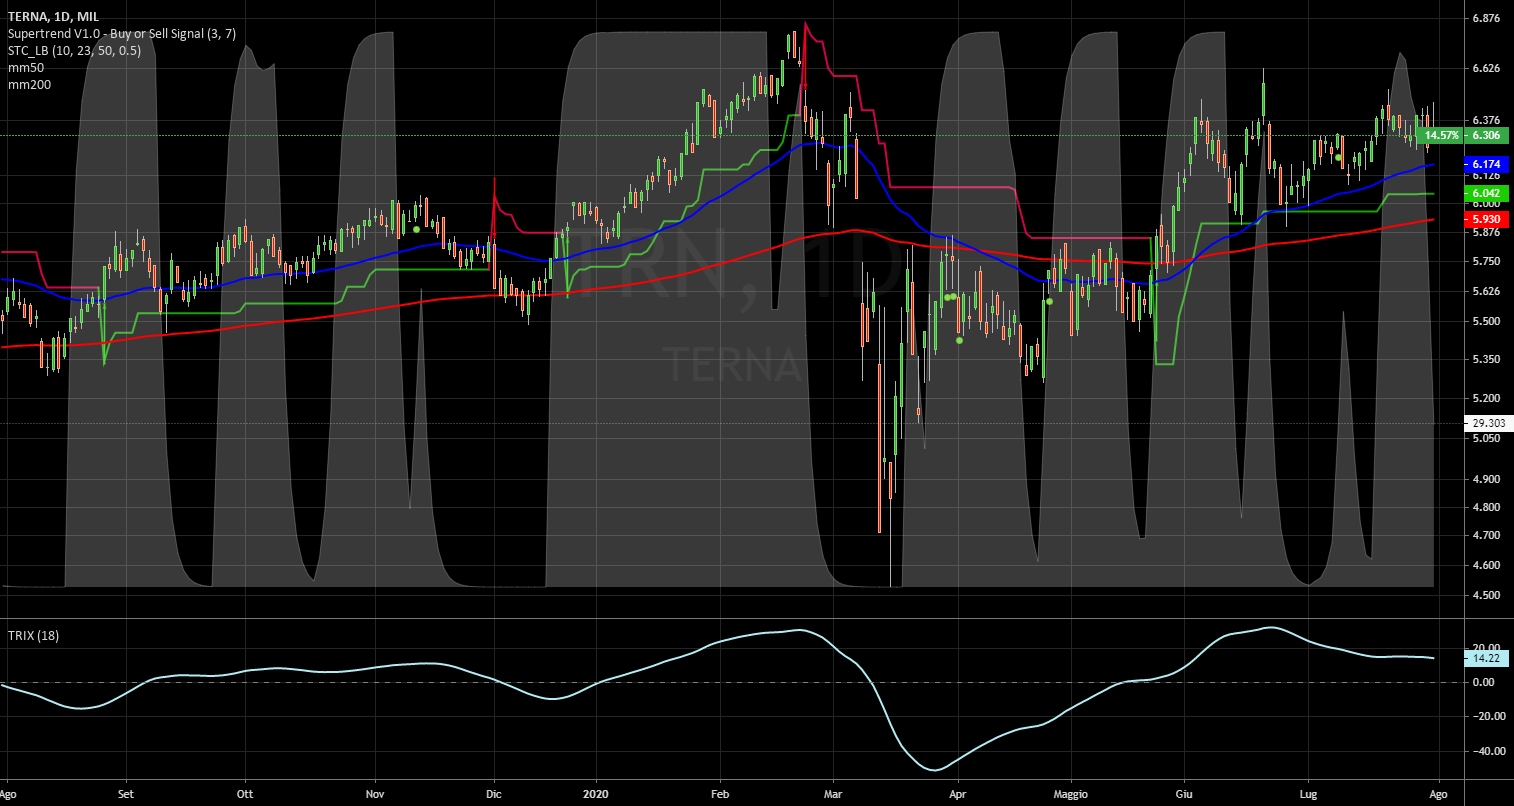The width and height of the screenshot is (1514, 806).
Task: Click the 14.57% change badge
Action: coord(1441,135)
